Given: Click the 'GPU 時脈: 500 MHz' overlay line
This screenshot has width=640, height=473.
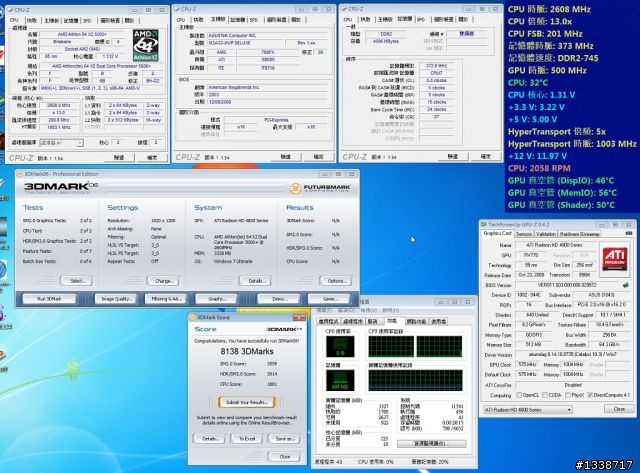Looking at the screenshot, I should click(547, 70).
